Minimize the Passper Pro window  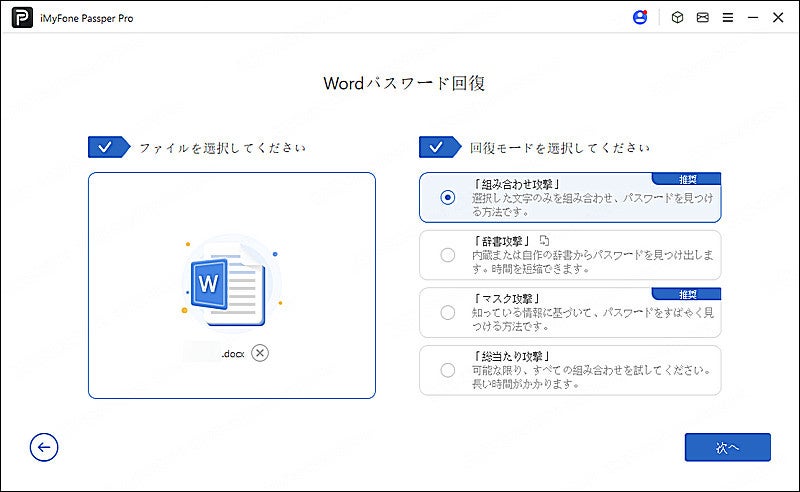(x=753, y=17)
